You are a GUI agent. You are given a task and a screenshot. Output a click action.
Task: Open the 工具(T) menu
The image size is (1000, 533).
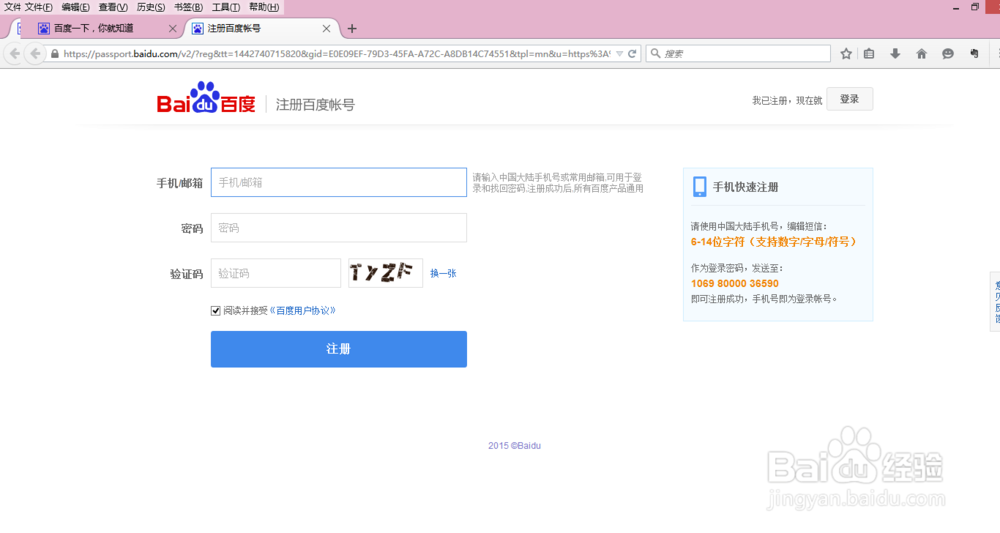226,7
